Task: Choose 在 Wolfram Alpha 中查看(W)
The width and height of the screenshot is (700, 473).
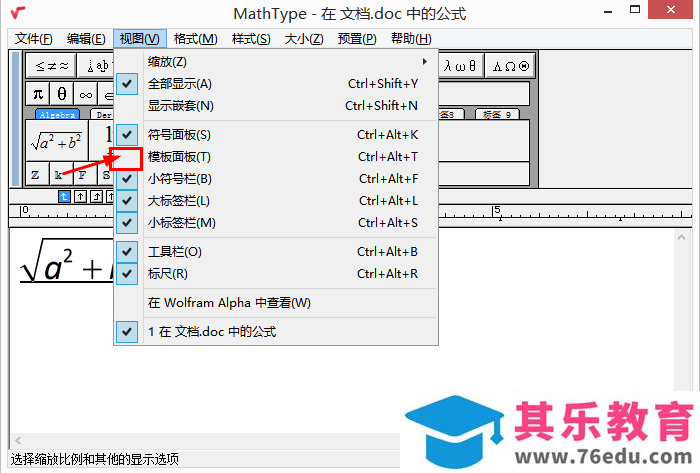Action: pyautogui.click(x=276, y=303)
